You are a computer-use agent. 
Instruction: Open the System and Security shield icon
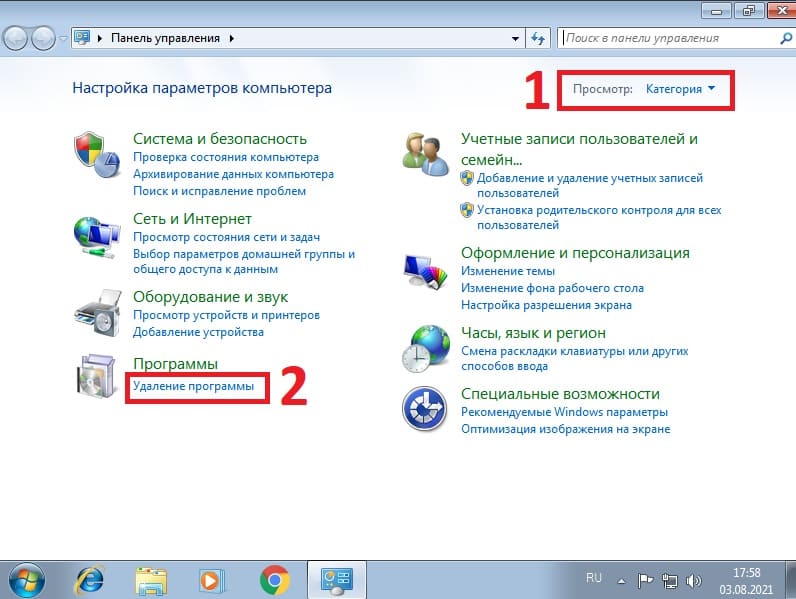(x=97, y=155)
